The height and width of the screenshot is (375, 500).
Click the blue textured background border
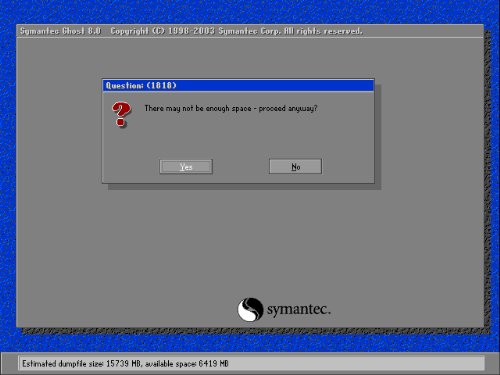coord(8,187)
